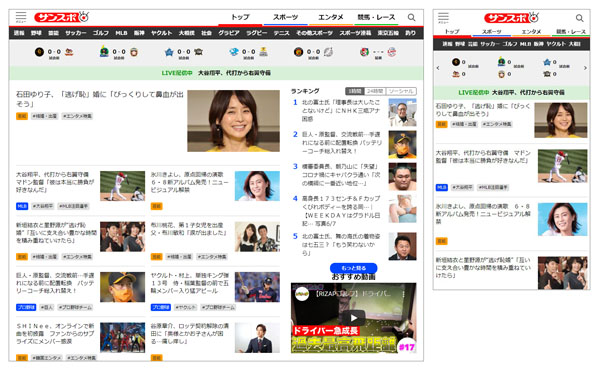Screen dimensions: 600x370
Task: Click the LIVE配信中 banner in the desktop view
Action: click(216, 73)
